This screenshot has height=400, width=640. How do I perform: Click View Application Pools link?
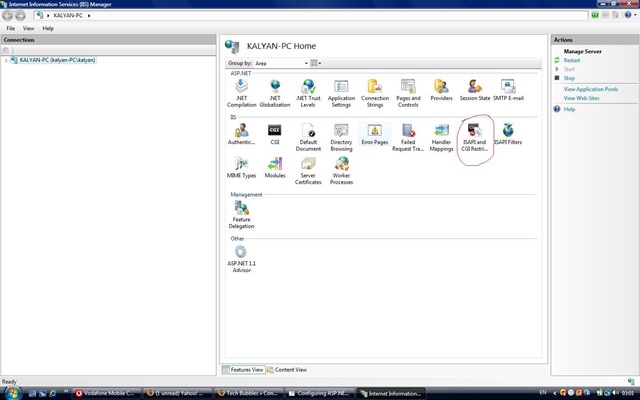(x=591, y=89)
